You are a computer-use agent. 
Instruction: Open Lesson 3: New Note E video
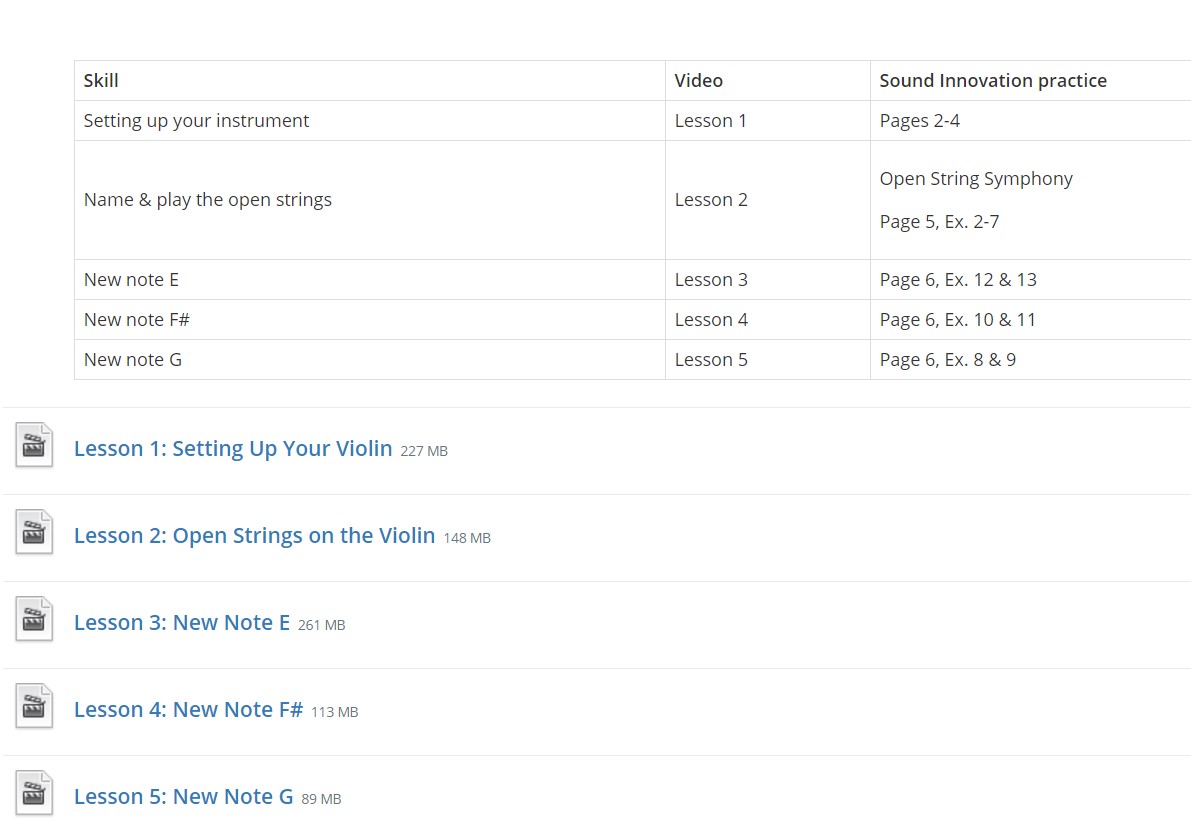tap(182, 623)
